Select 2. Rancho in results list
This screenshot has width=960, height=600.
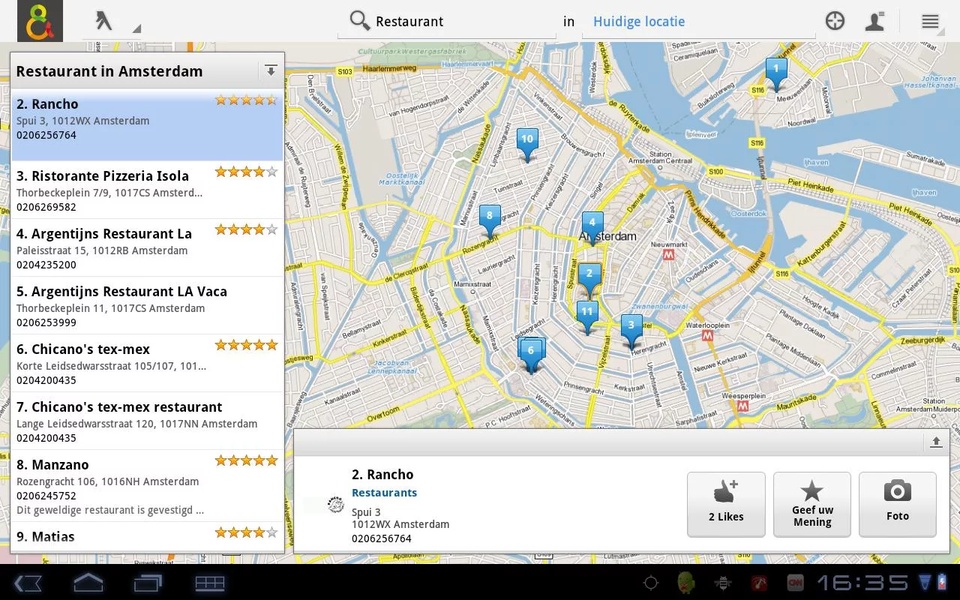pos(147,126)
